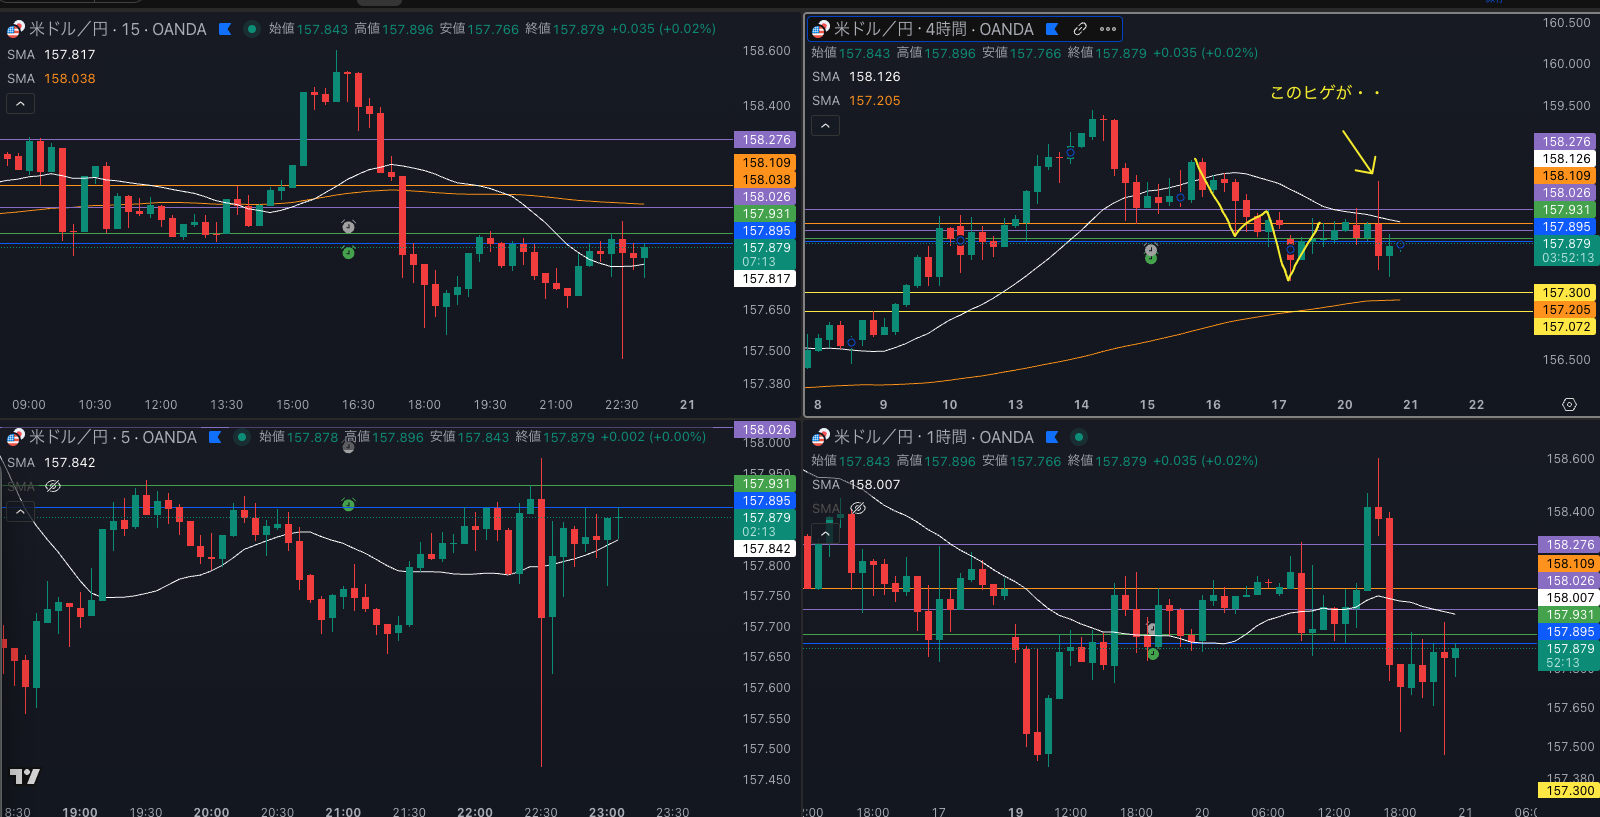Click the green alarm clock icon on 5-minute chart

point(348,505)
